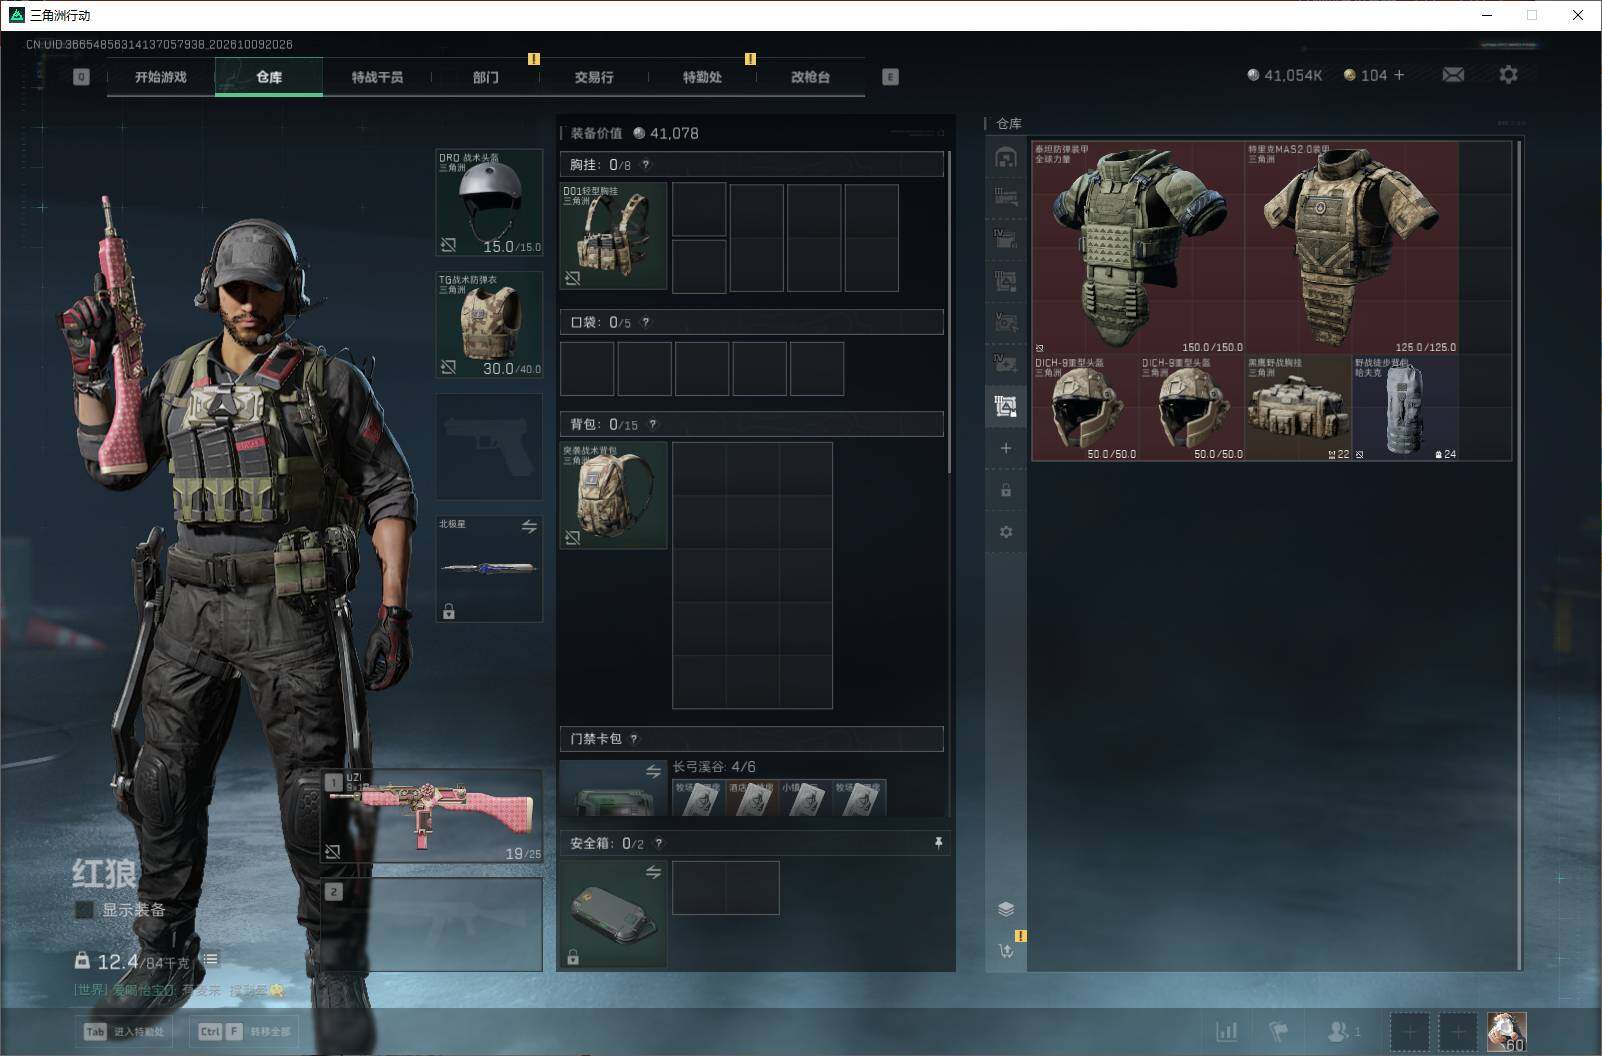The image size is (1602, 1056).
Task: Click the weight detail list icon
Action: [x=211, y=960]
